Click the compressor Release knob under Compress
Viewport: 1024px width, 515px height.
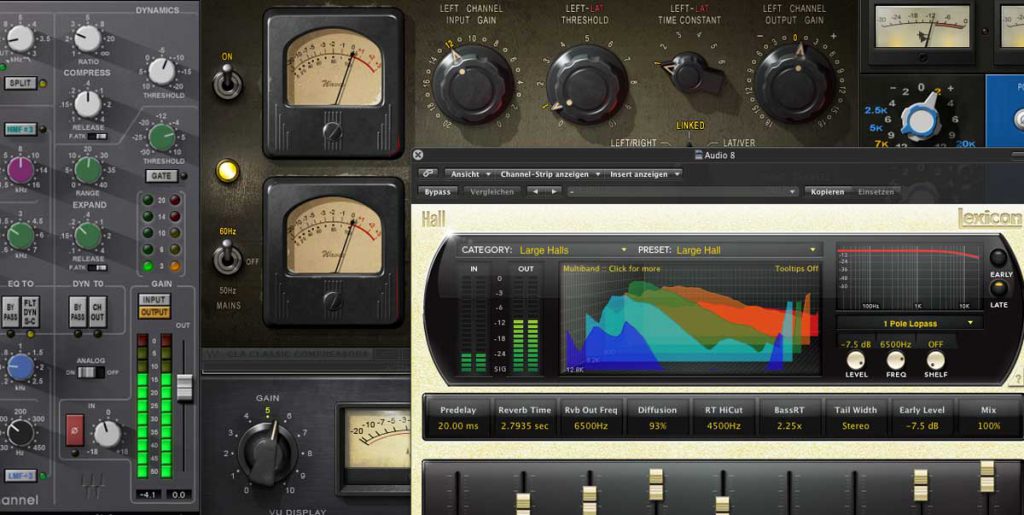[88, 104]
